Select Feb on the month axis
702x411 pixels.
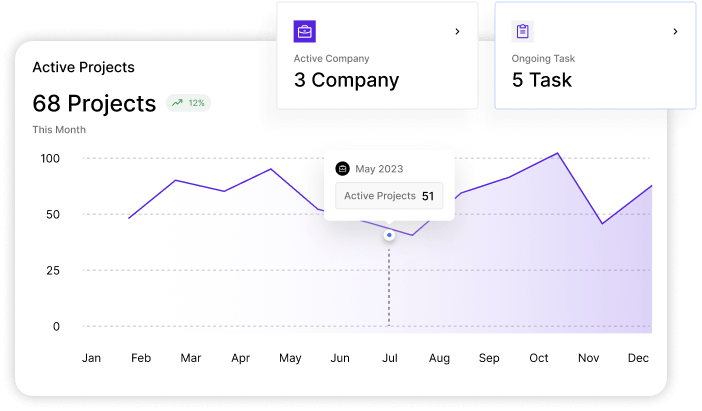pos(141,358)
